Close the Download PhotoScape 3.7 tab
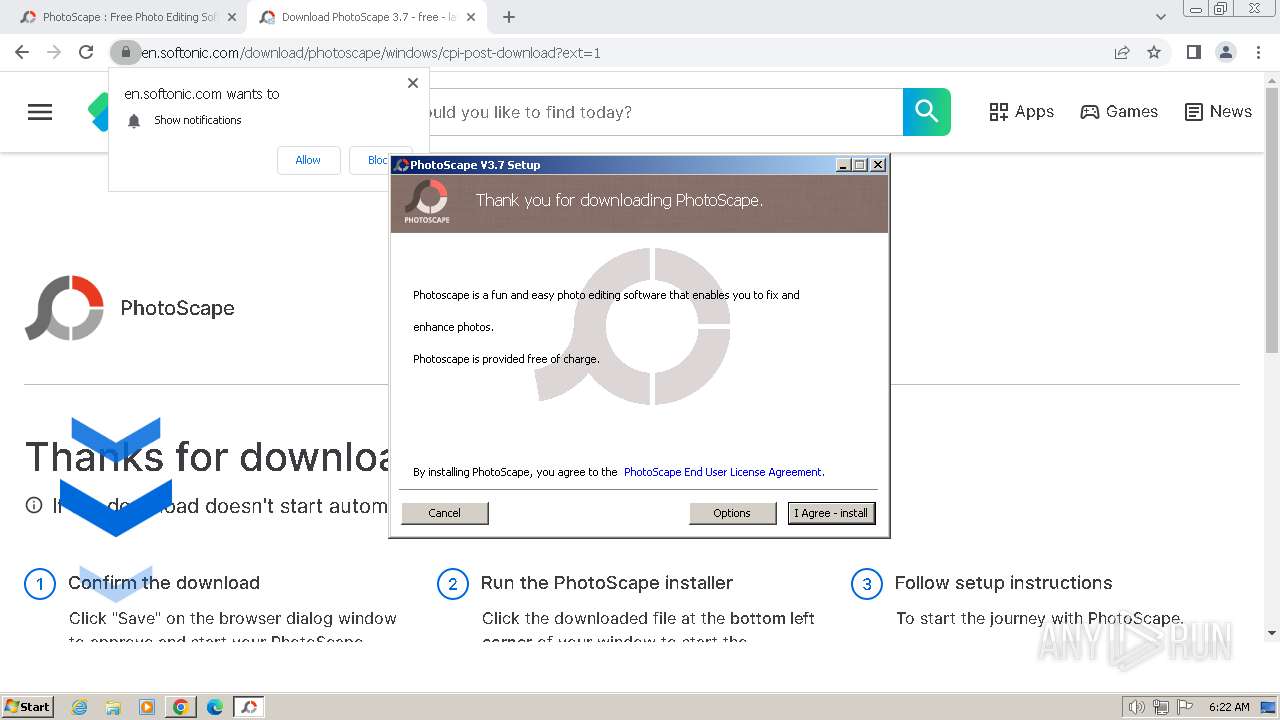The image size is (1280, 720). [x=471, y=17]
